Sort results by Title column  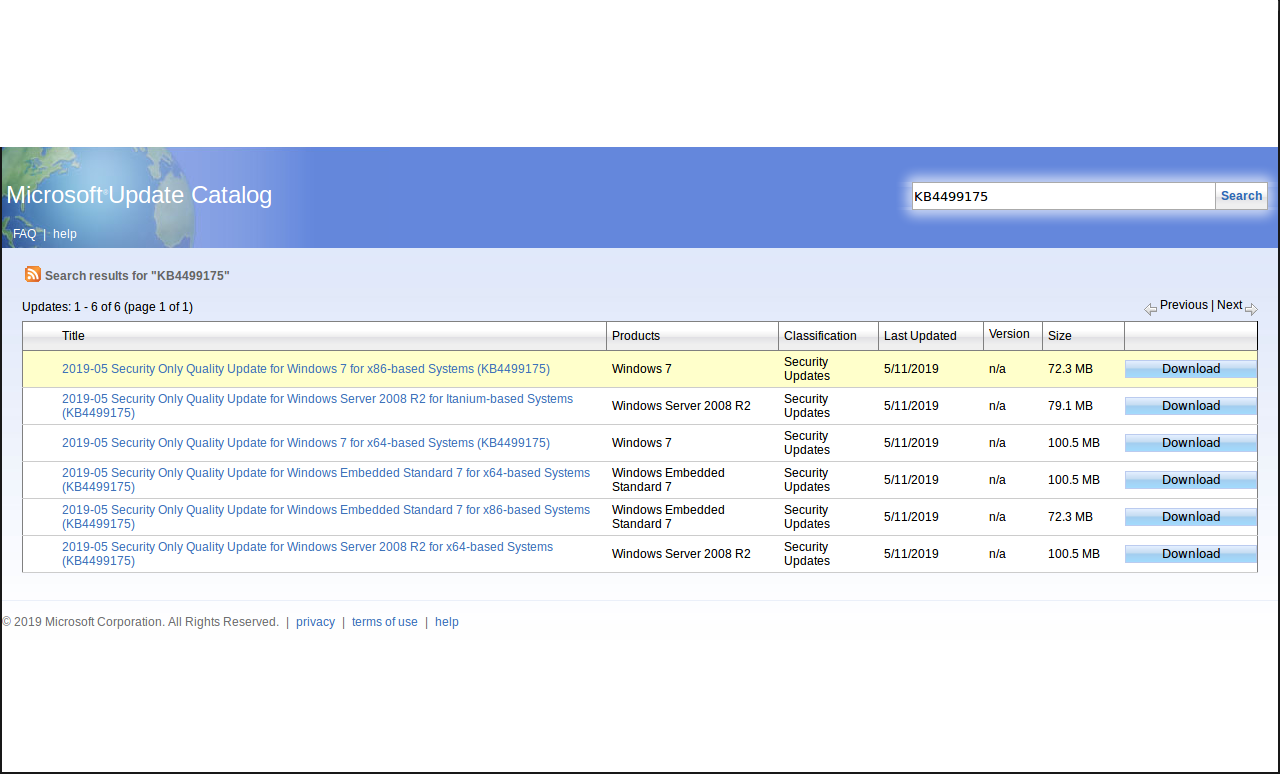pos(73,336)
